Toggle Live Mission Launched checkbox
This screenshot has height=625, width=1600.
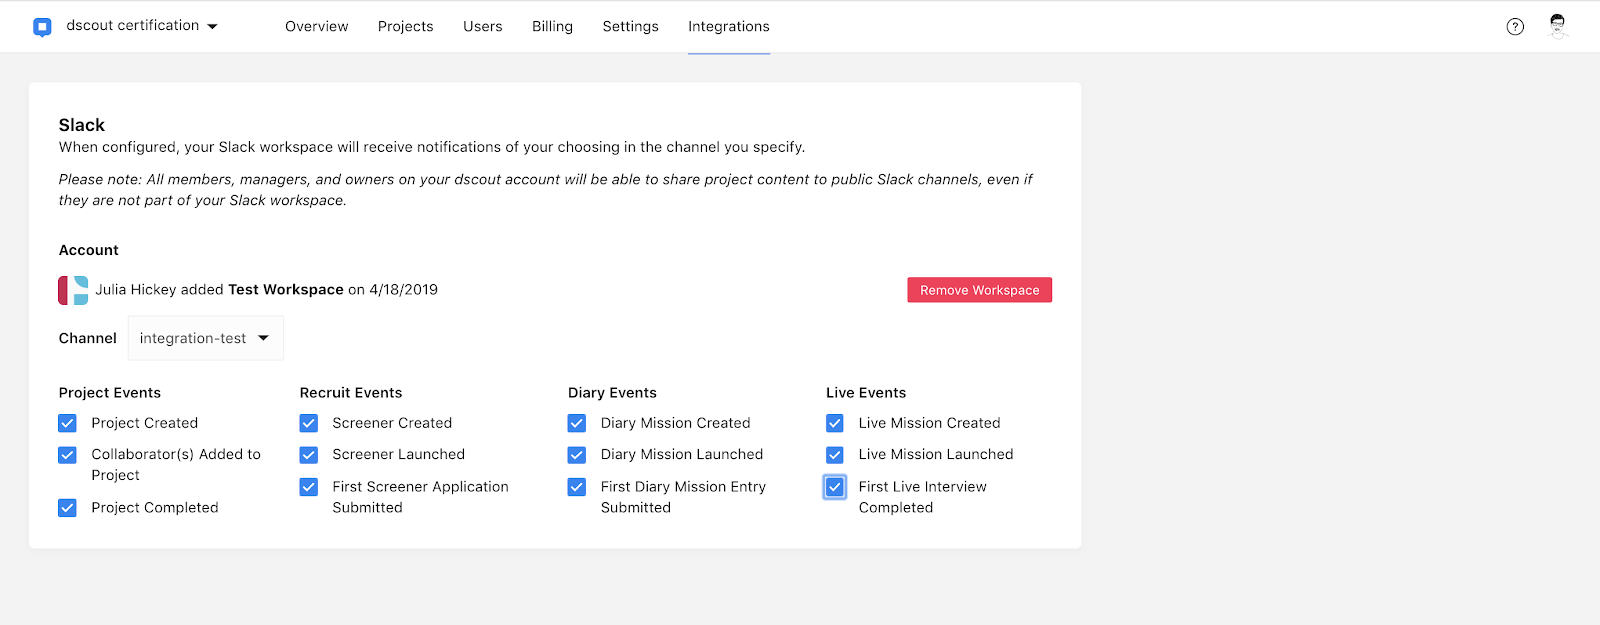coord(835,455)
